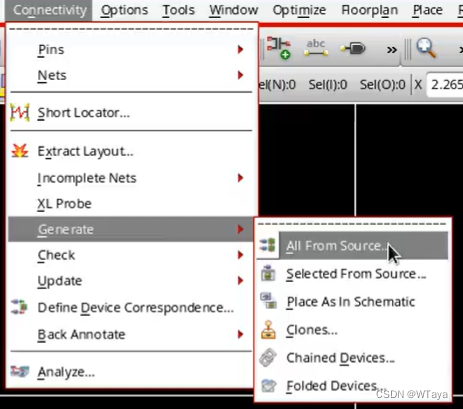The width and height of the screenshot is (463, 409).
Task: Click the Incomplete Nets submenu arrow
Action: tap(240, 178)
